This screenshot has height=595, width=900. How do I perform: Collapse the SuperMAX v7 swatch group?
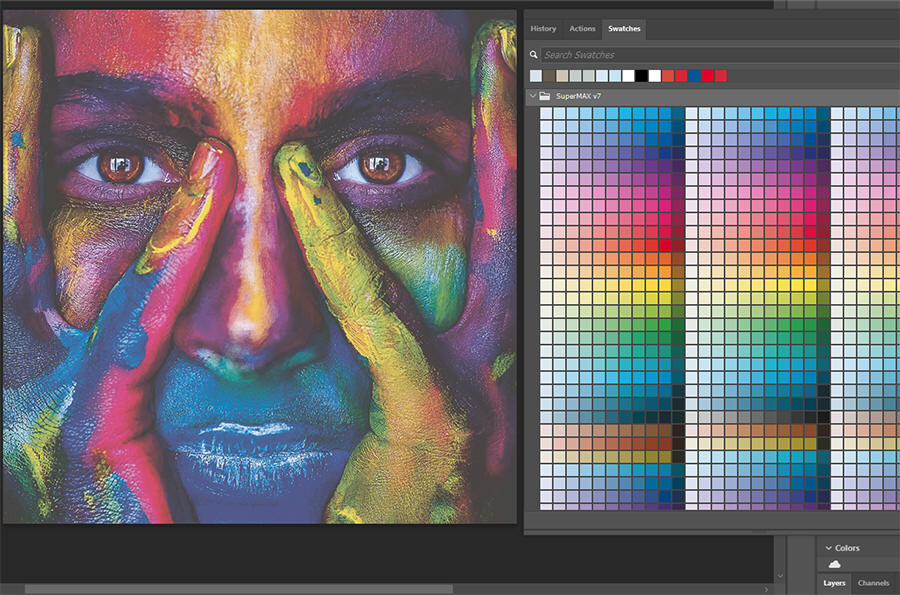(532, 96)
